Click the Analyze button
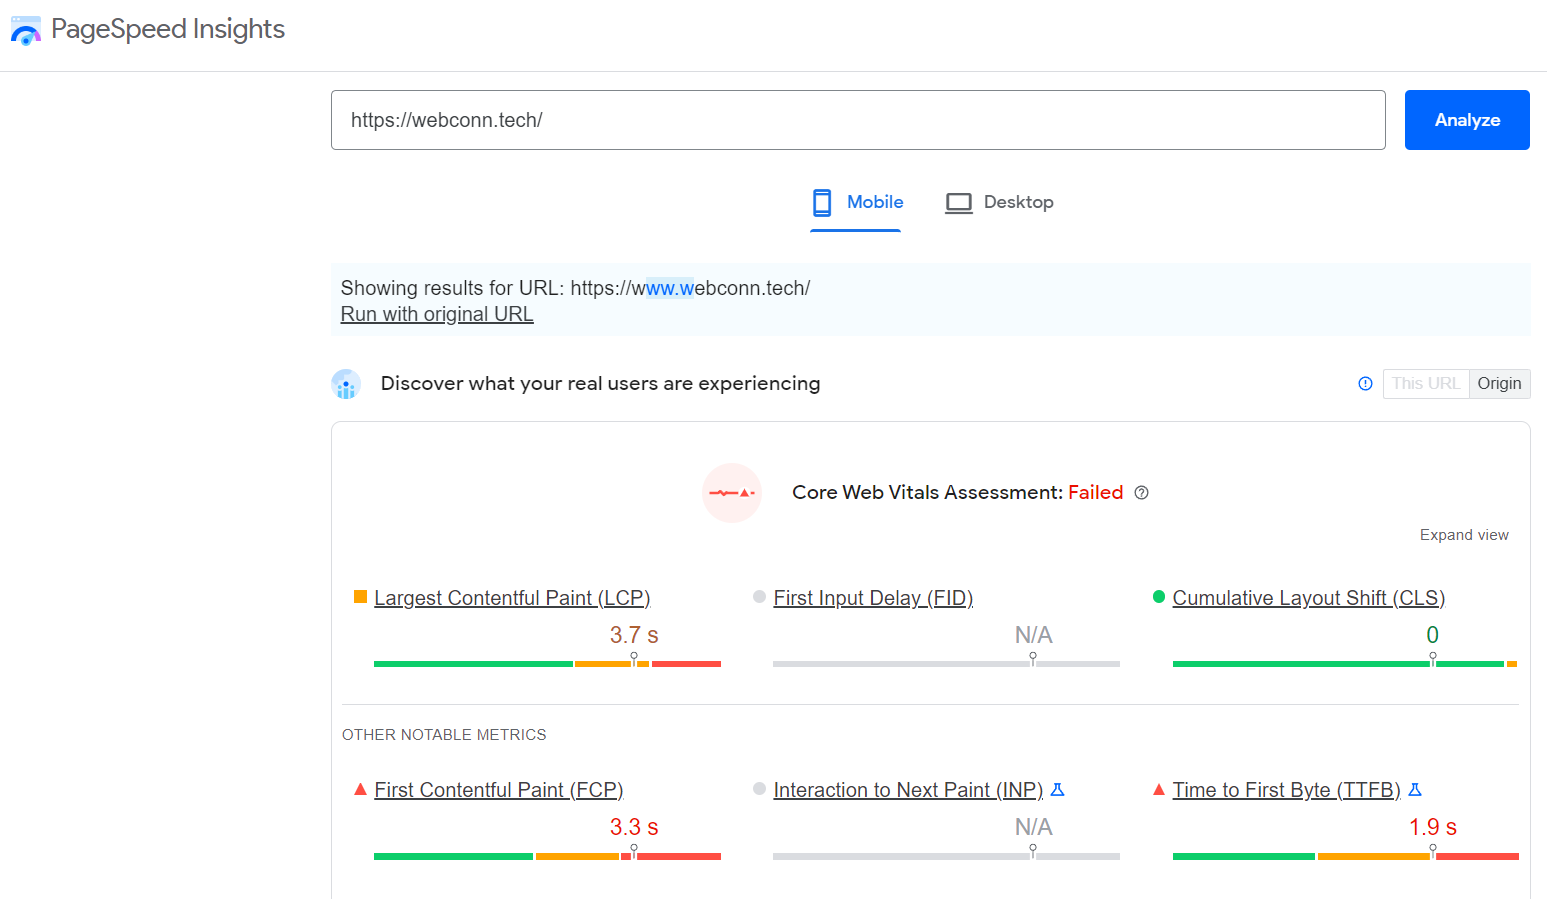Image resolution: width=1547 pixels, height=899 pixels. coord(1467,120)
